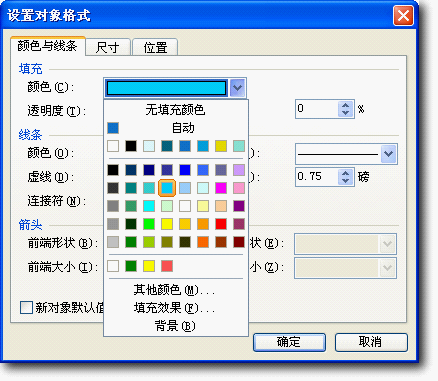Select the pink color swatch
438x381 pixels.
tap(239, 188)
